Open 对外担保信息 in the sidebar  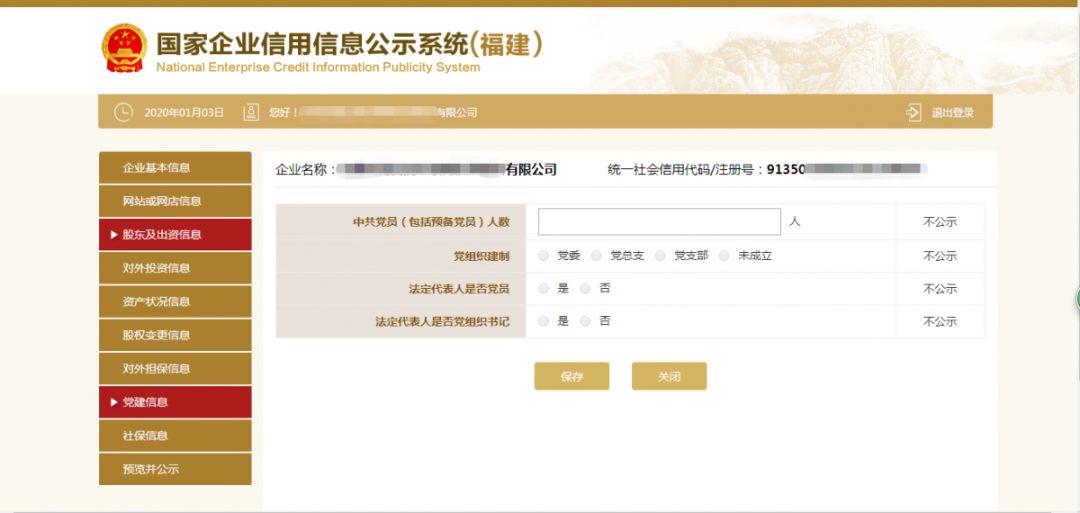(175, 368)
